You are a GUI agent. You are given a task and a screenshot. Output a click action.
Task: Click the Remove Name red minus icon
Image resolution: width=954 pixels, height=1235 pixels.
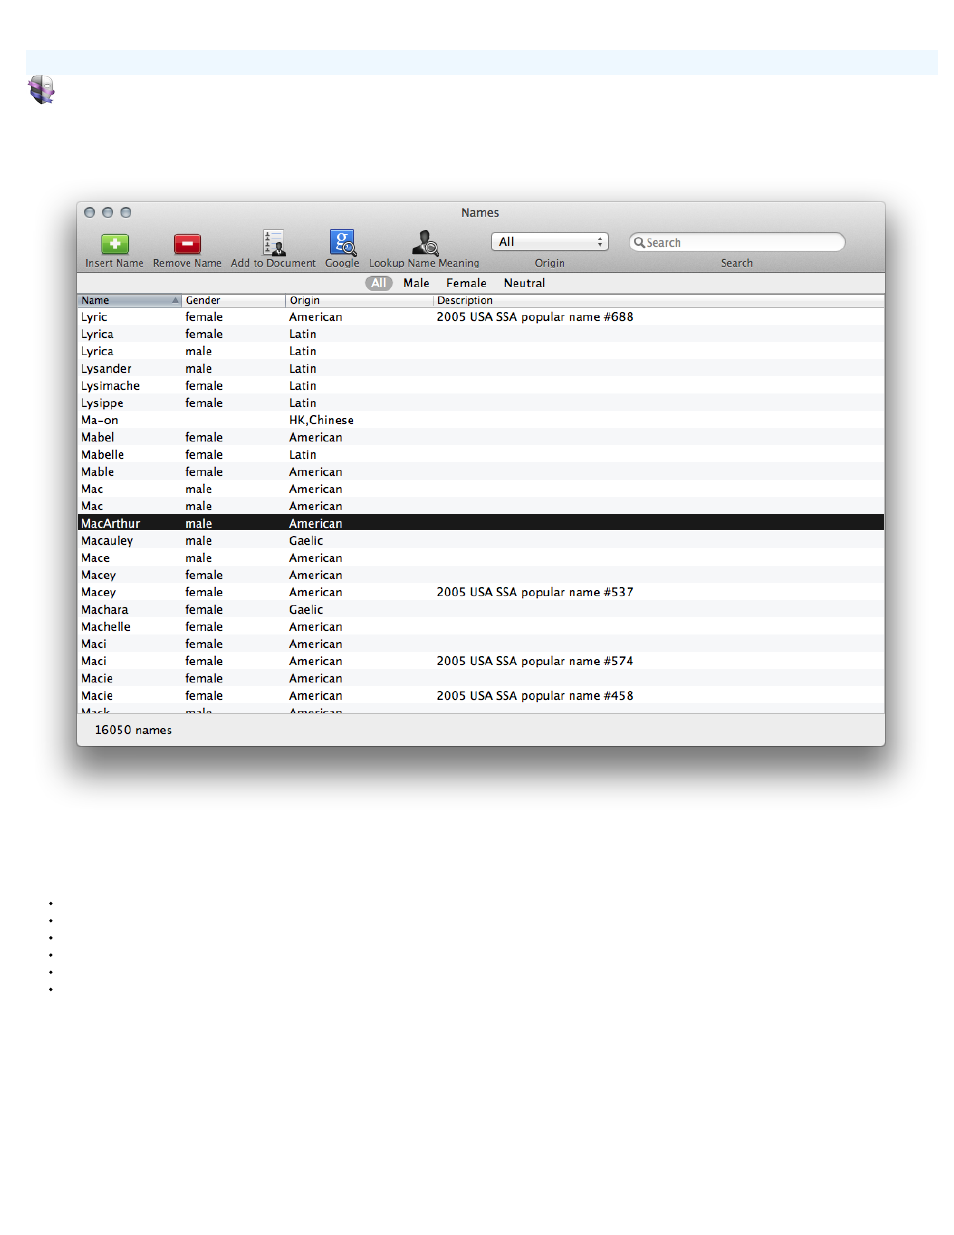[187, 244]
